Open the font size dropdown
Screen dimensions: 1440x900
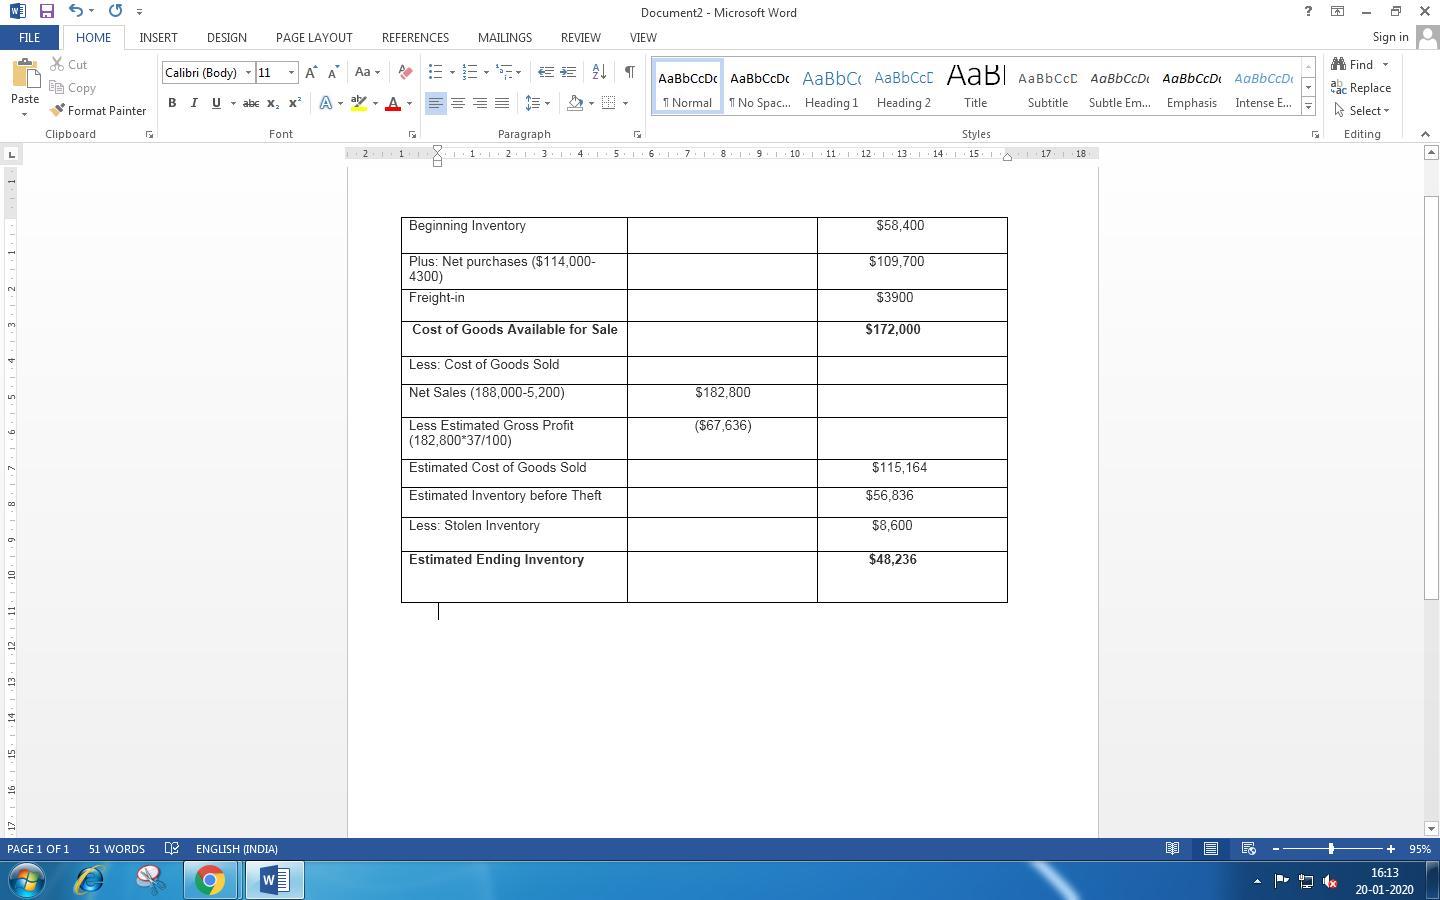pyautogui.click(x=291, y=72)
